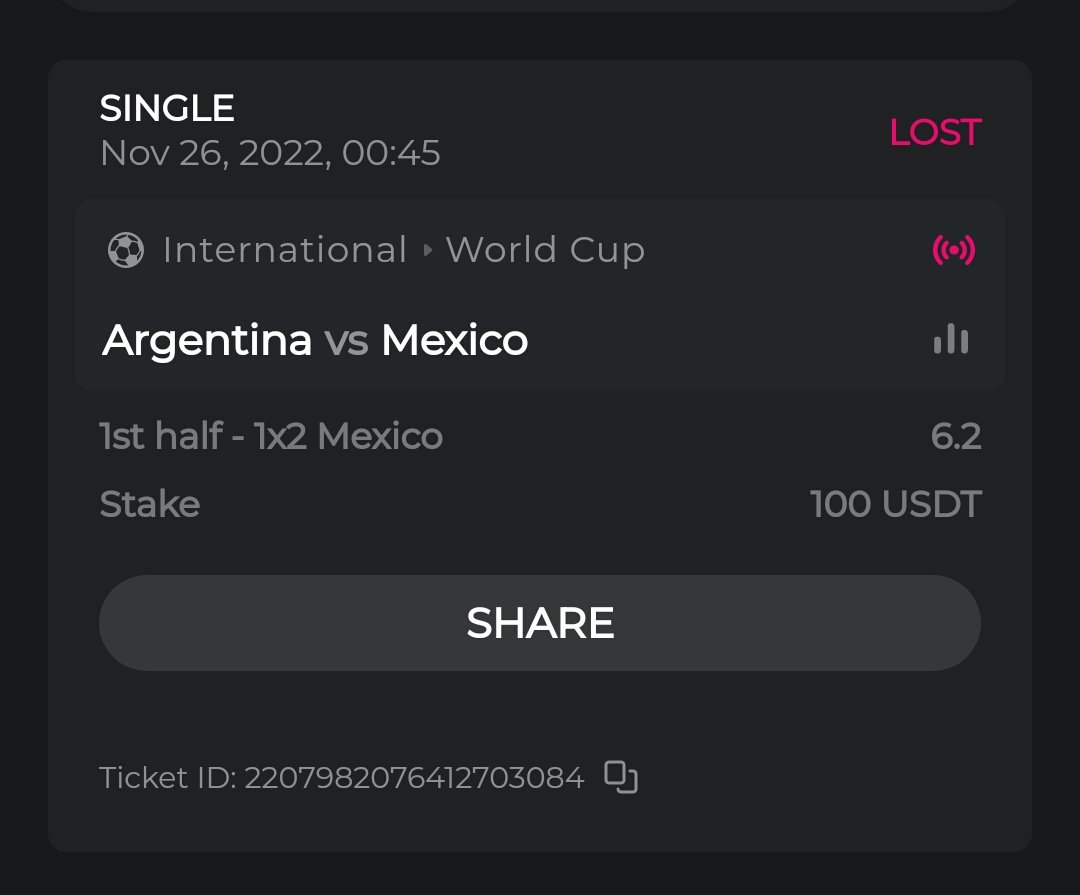1080x895 pixels.
Task: Copy the ticket ID using copy icon
Action: (x=621, y=777)
